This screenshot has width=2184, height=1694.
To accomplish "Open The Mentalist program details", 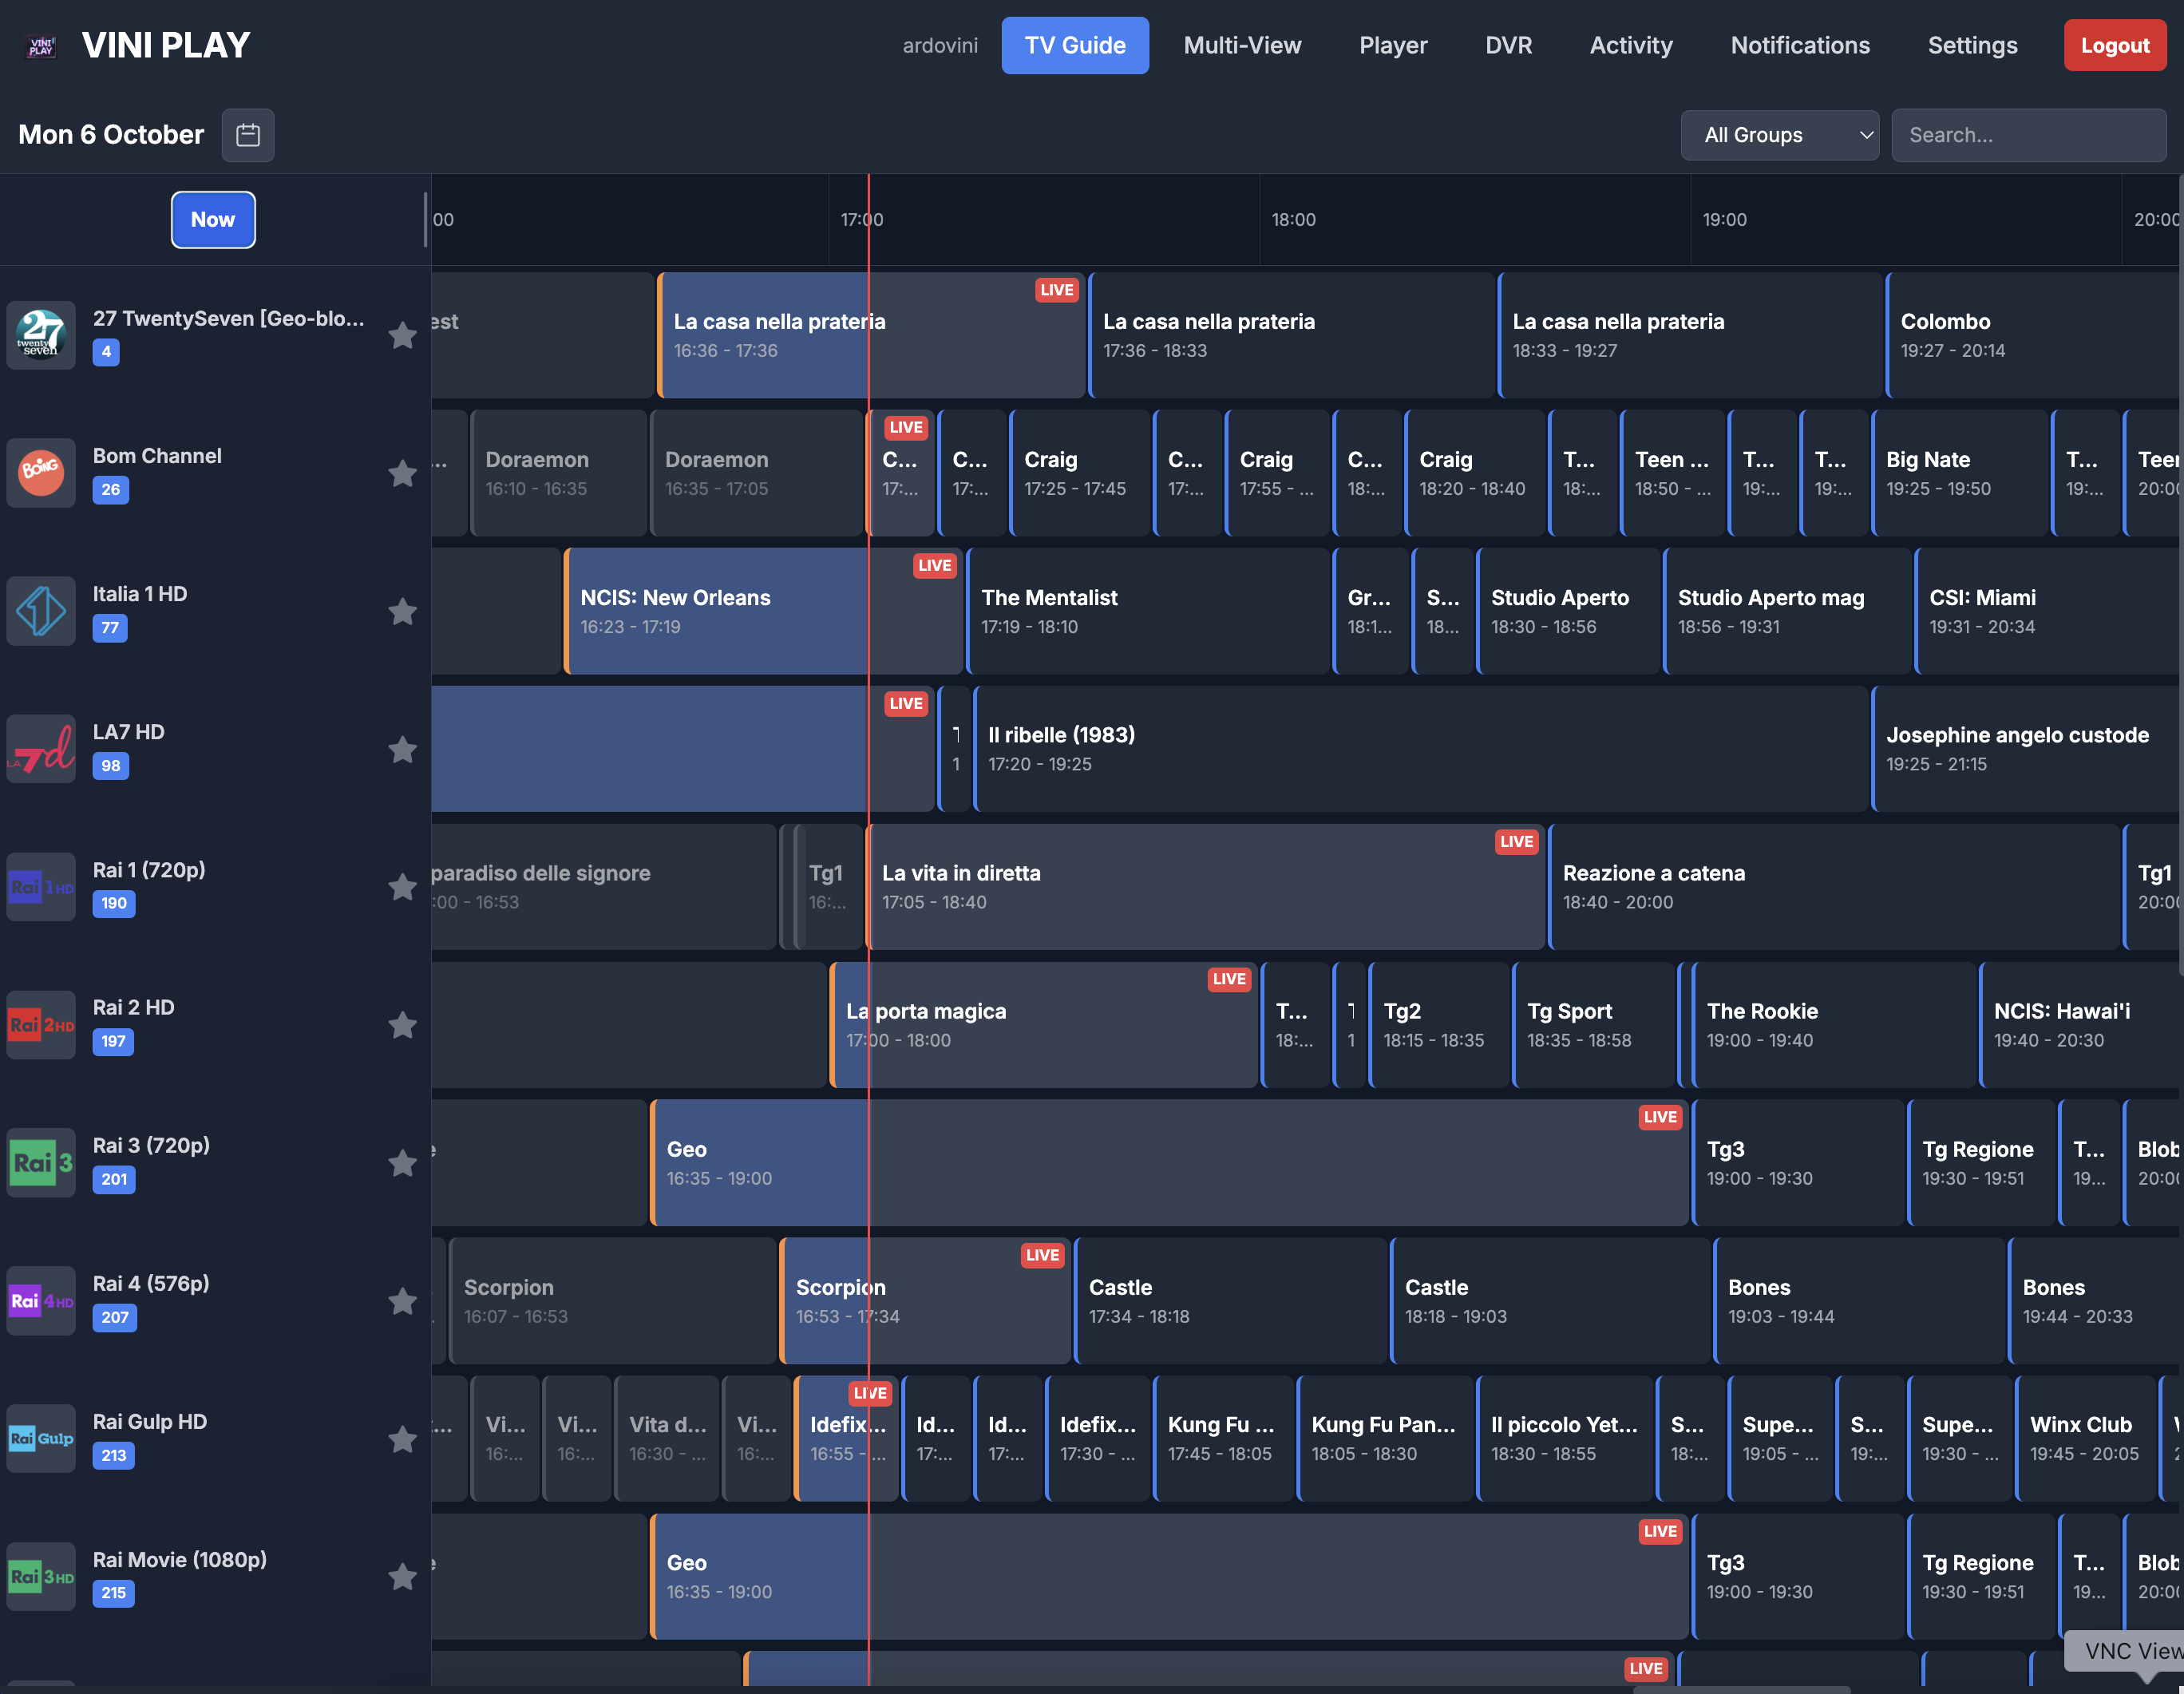I will pyautogui.click(x=1148, y=611).
